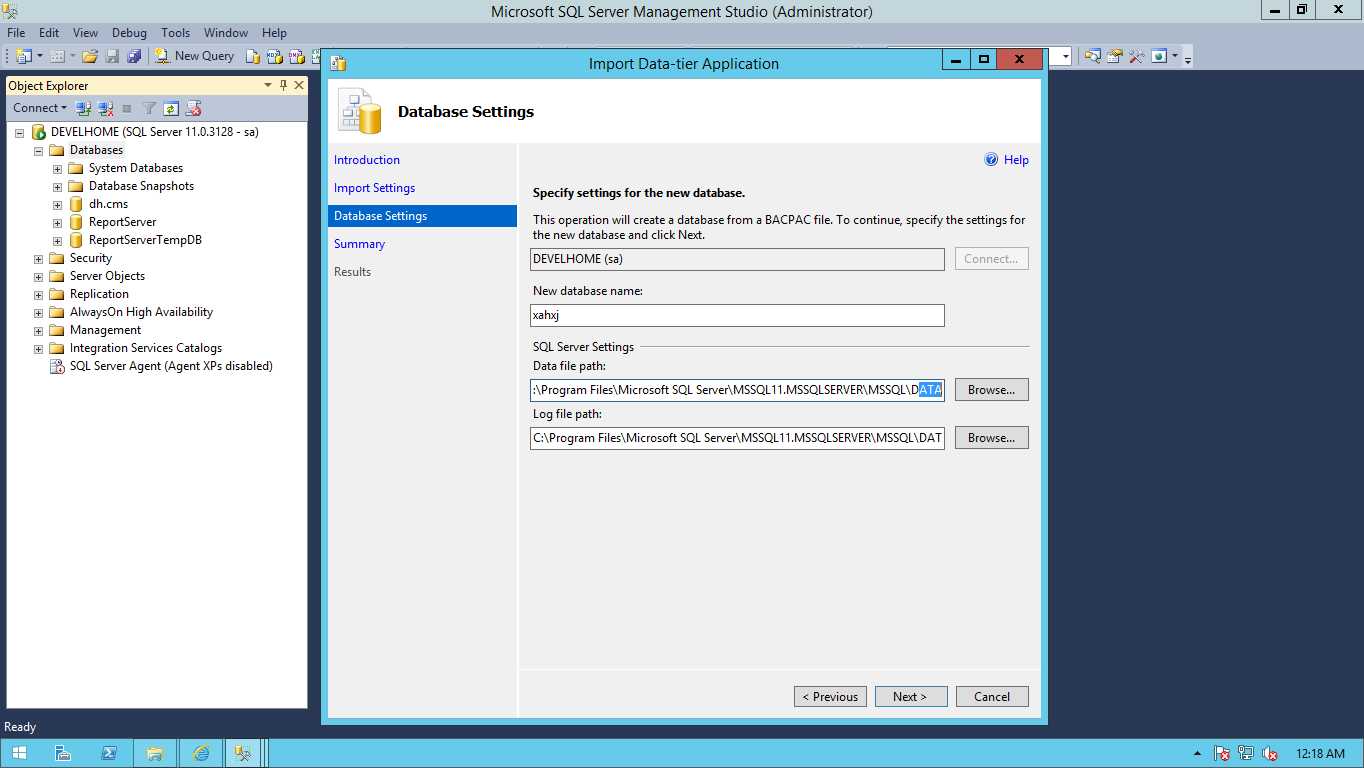Open the Connect dropdown in Object Explorer
Image resolution: width=1364 pixels, height=768 pixels.
click(x=40, y=108)
